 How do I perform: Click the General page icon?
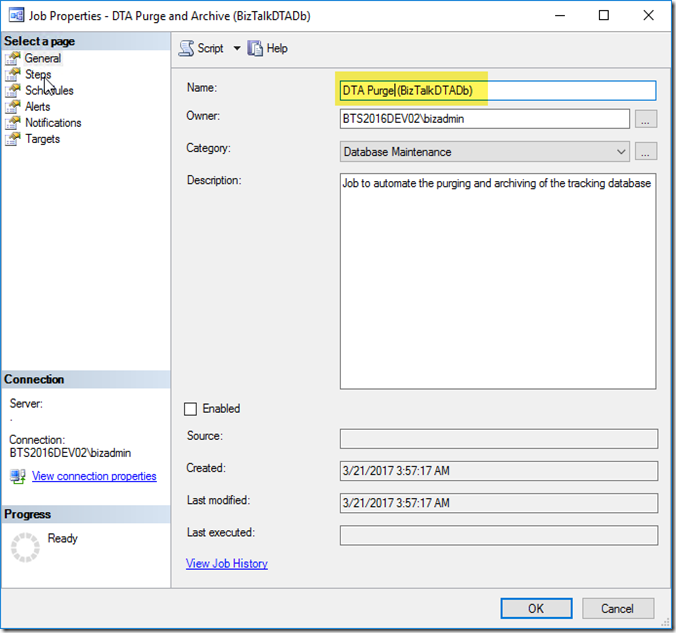click(13, 58)
